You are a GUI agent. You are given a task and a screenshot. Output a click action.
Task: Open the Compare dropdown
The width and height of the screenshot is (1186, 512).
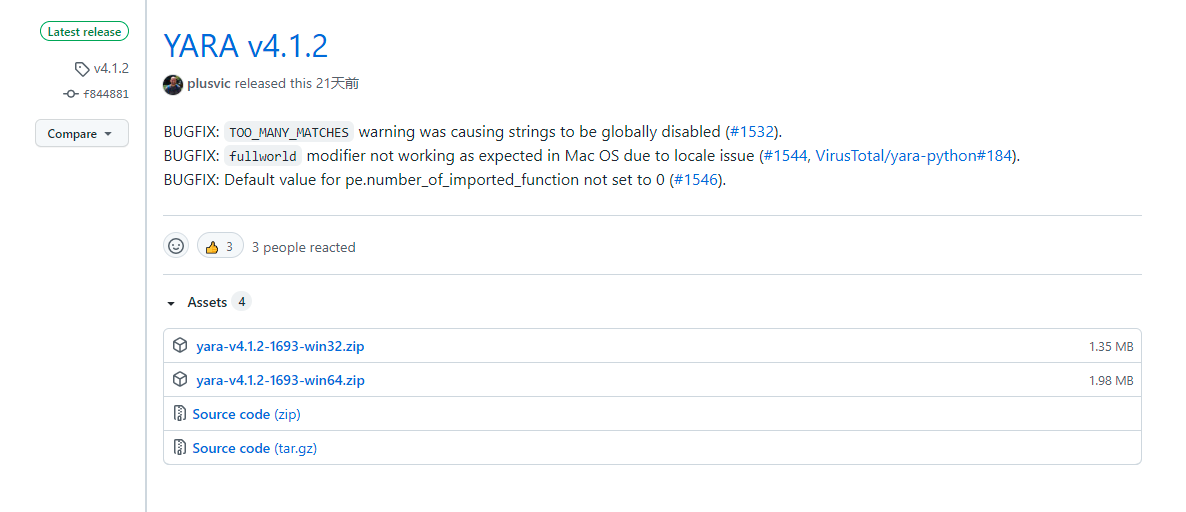click(82, 134)
